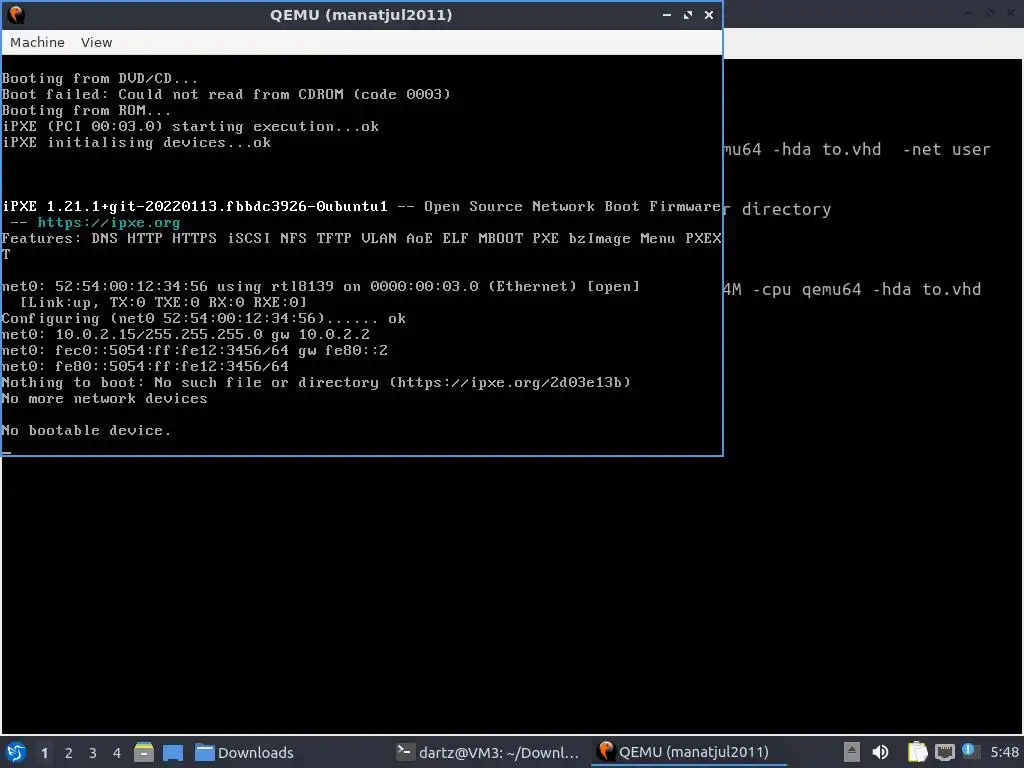Viewport: 1024px width, 768px height.
Task: Switch to workspace 3
Action: (x=93, y=753)
